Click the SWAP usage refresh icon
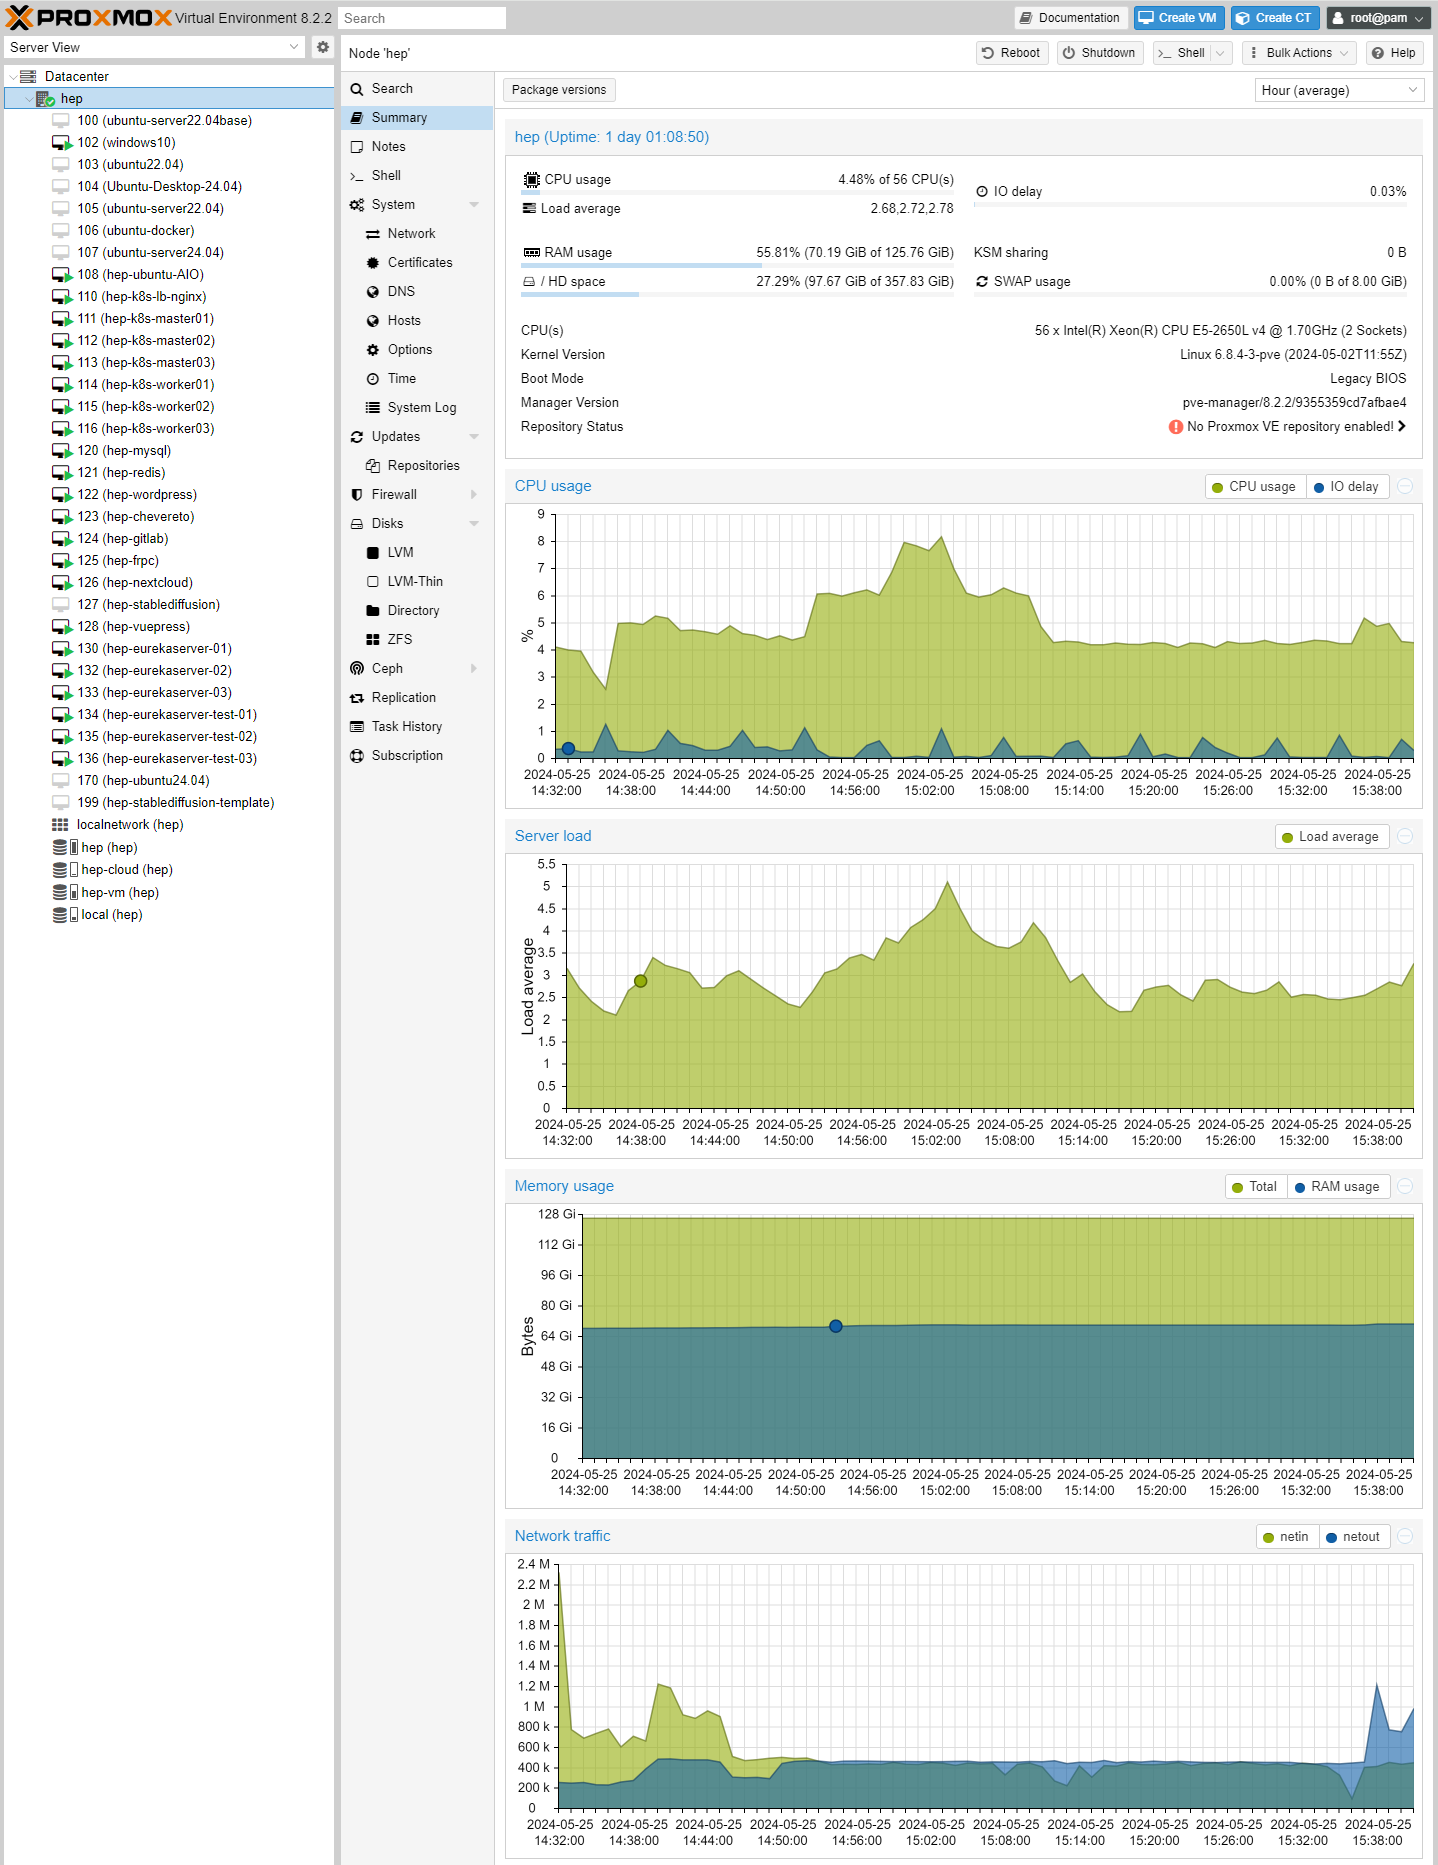This screenshot has width=1438, height=1865. [x=982, y=282]
